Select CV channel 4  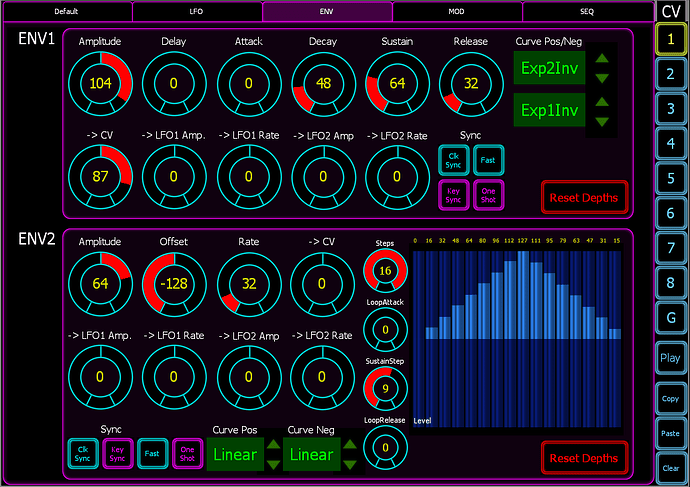tap(671, 143)
